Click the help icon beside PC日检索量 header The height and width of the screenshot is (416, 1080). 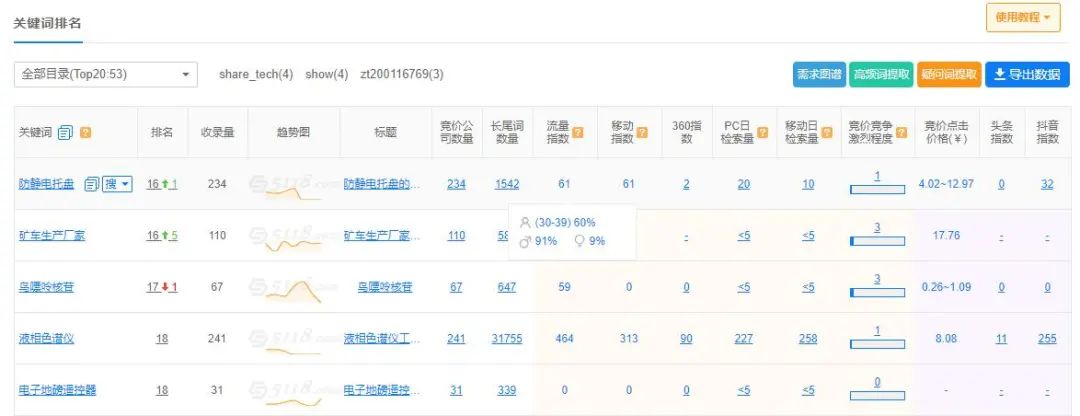[x=763, y=132]
